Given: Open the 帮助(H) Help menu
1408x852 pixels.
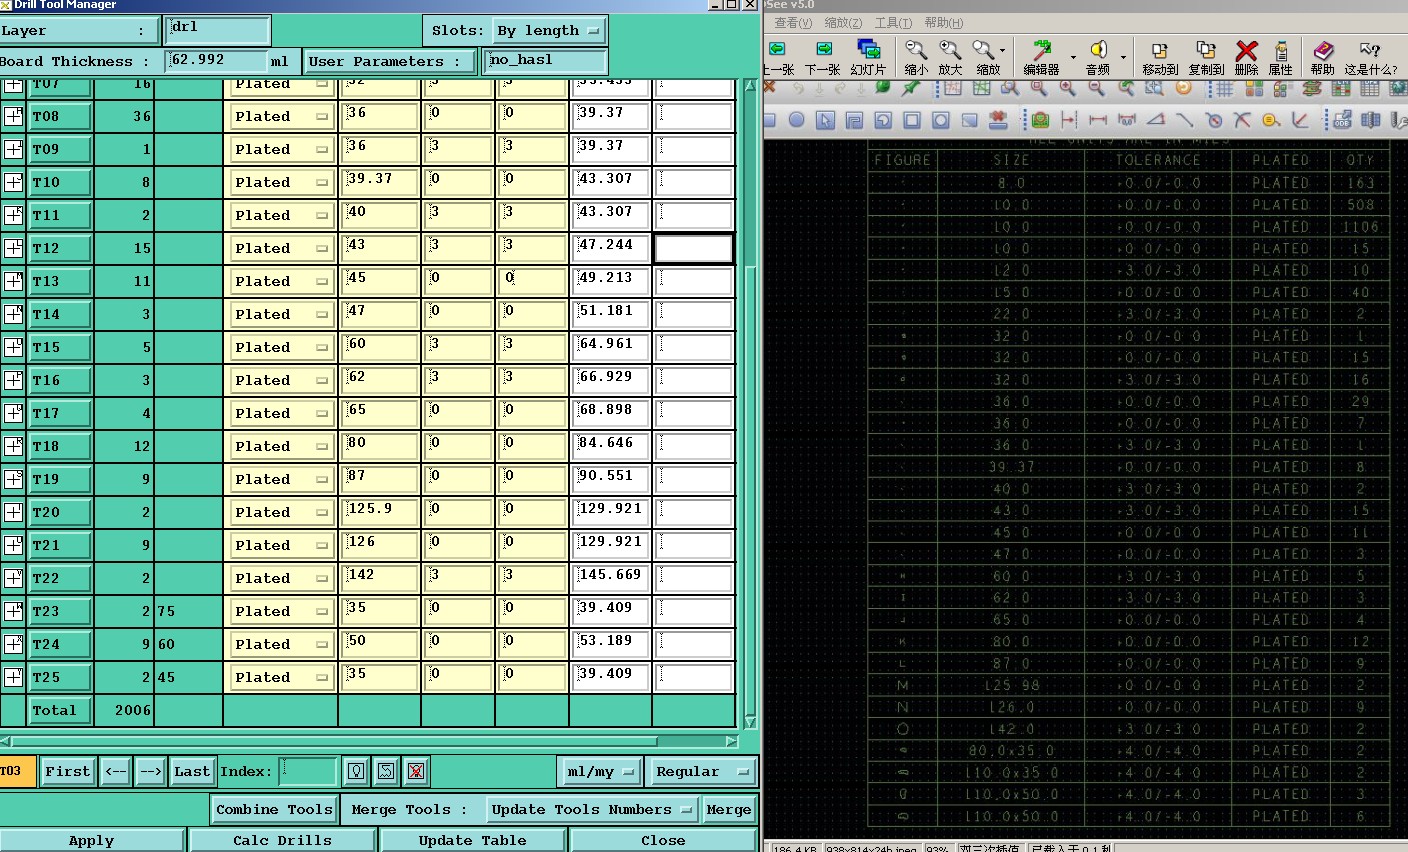Looking at the screenshot, I should (x=944, y=23).
